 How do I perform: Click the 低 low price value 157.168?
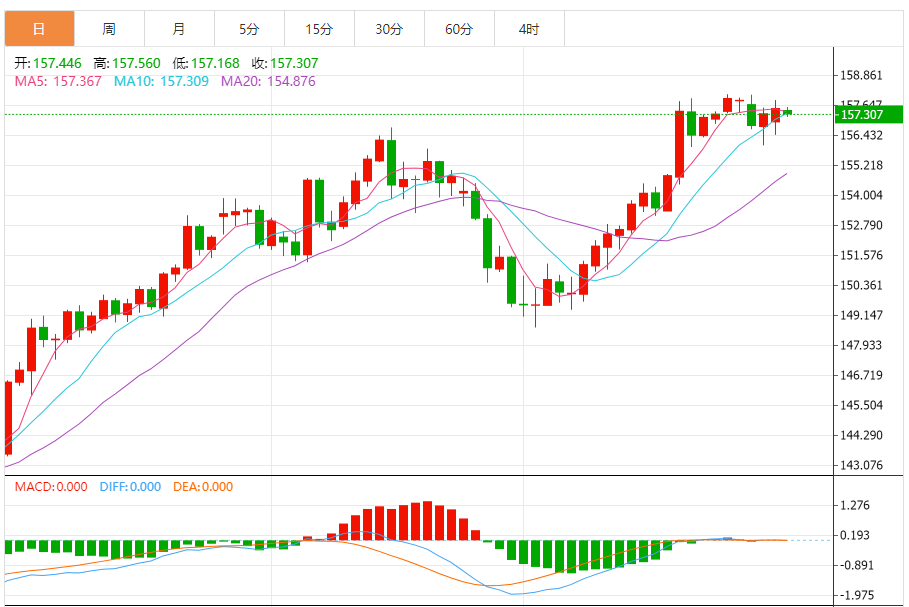pos(216,63)
